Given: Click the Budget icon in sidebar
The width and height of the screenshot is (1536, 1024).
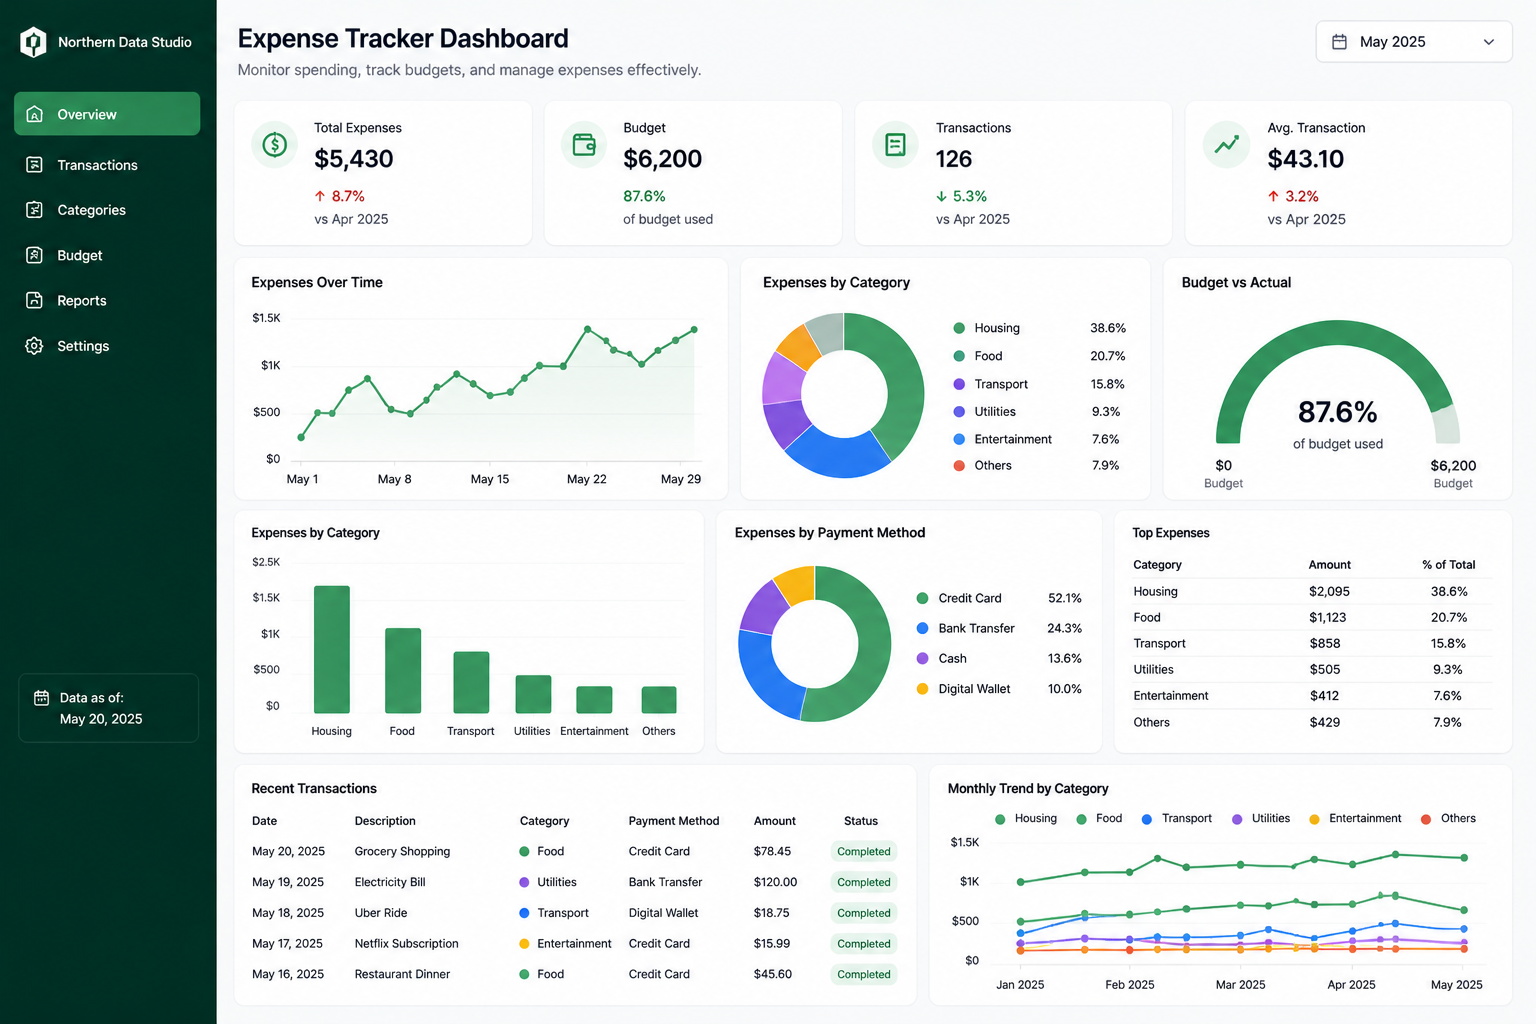Looking at the screenshot, I should [35, 255].
